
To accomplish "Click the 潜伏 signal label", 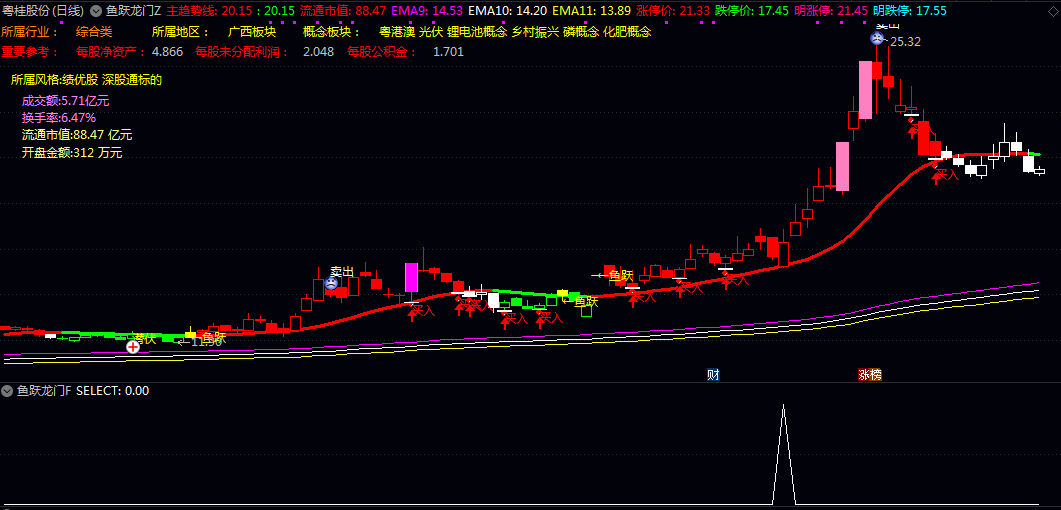I will click(x=144, y=339).
